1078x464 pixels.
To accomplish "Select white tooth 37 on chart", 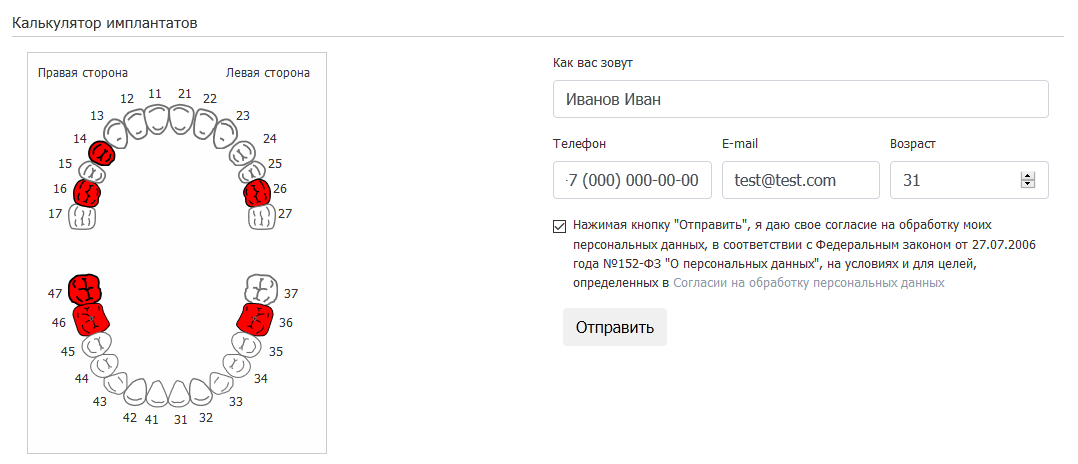I will point(261,289).
